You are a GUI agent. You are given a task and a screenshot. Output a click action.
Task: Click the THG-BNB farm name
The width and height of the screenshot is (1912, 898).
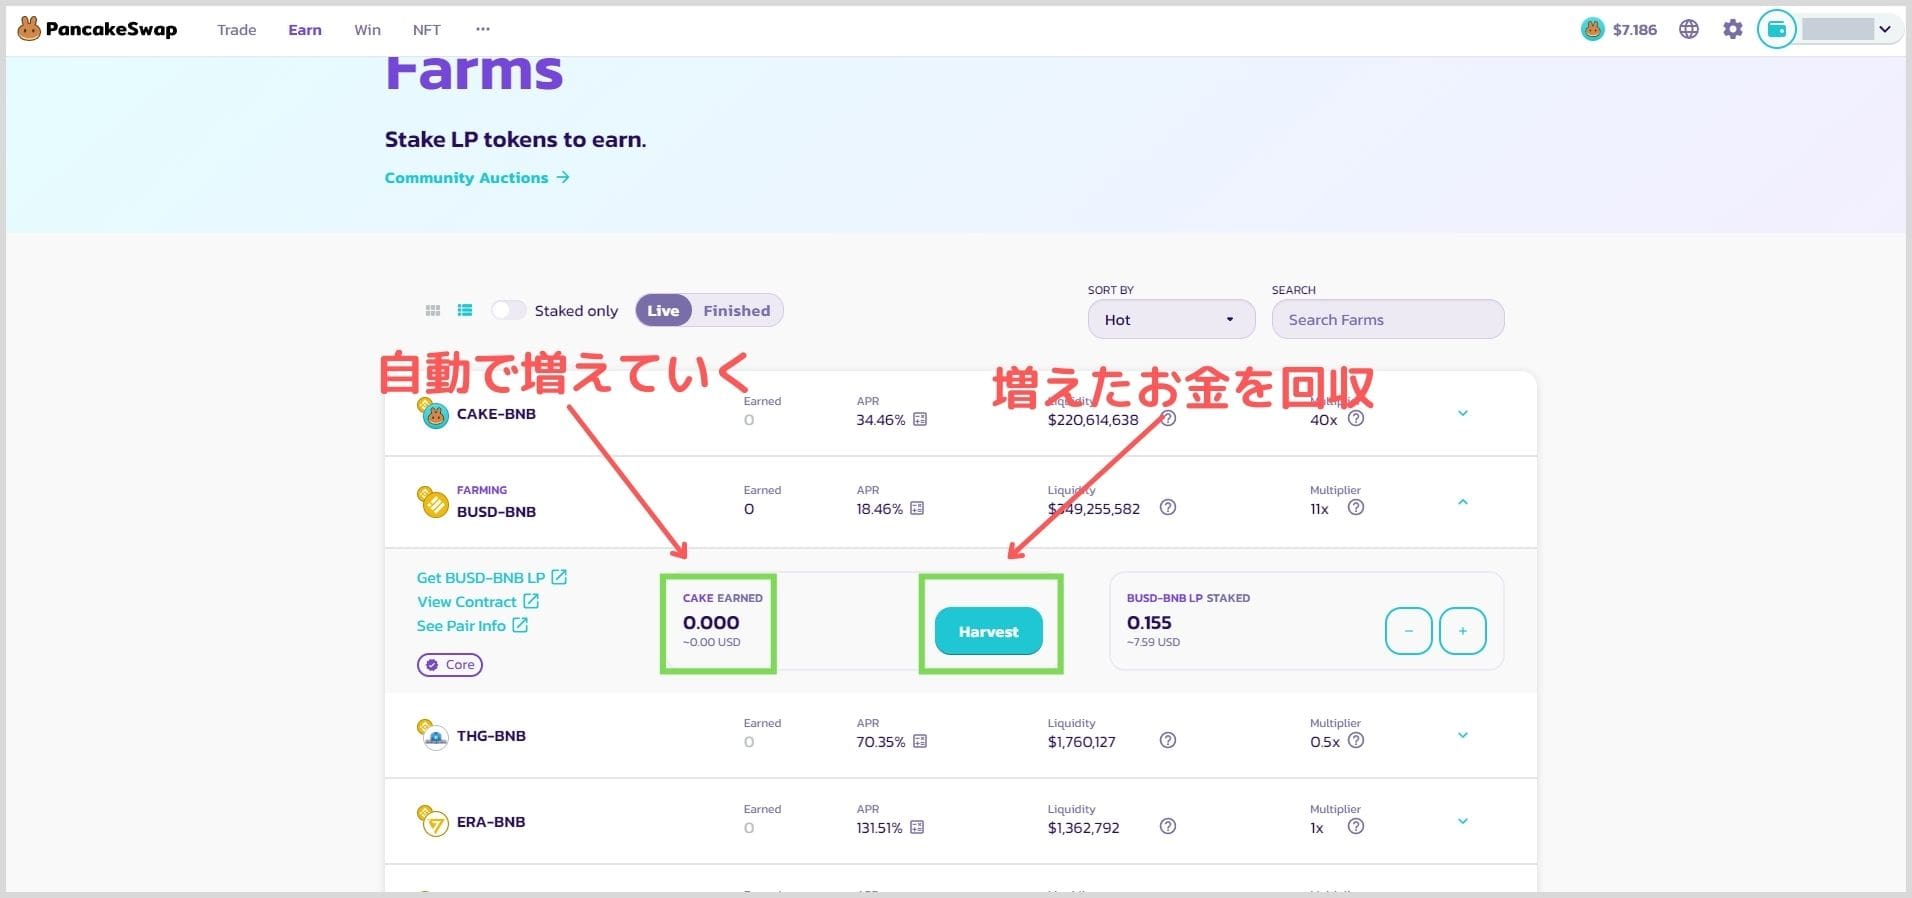click(491, 735)
